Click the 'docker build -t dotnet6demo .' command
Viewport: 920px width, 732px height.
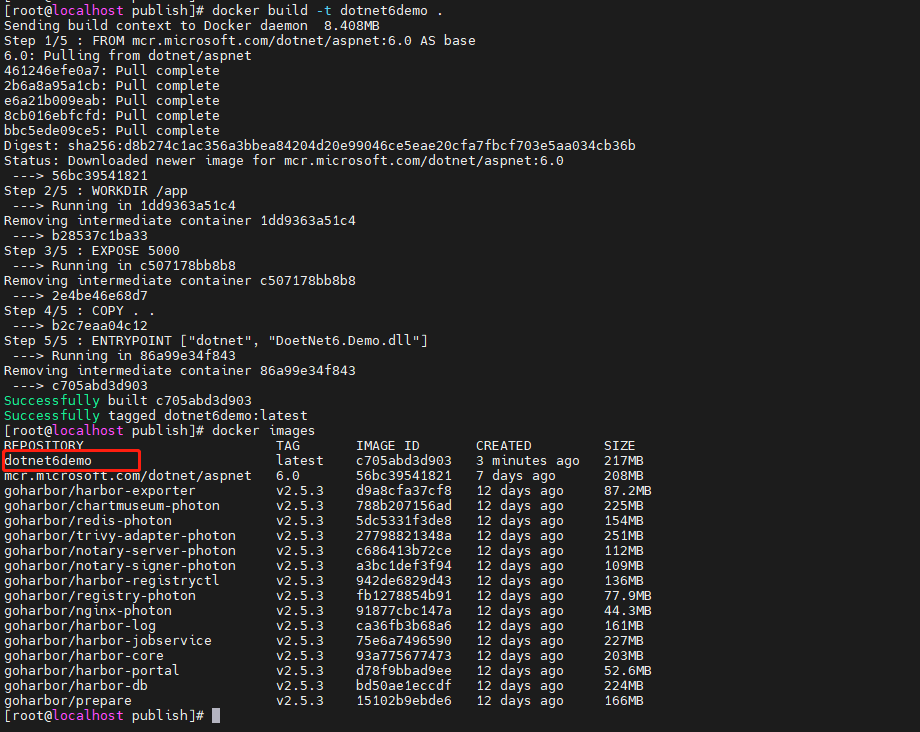click(327, 11)
